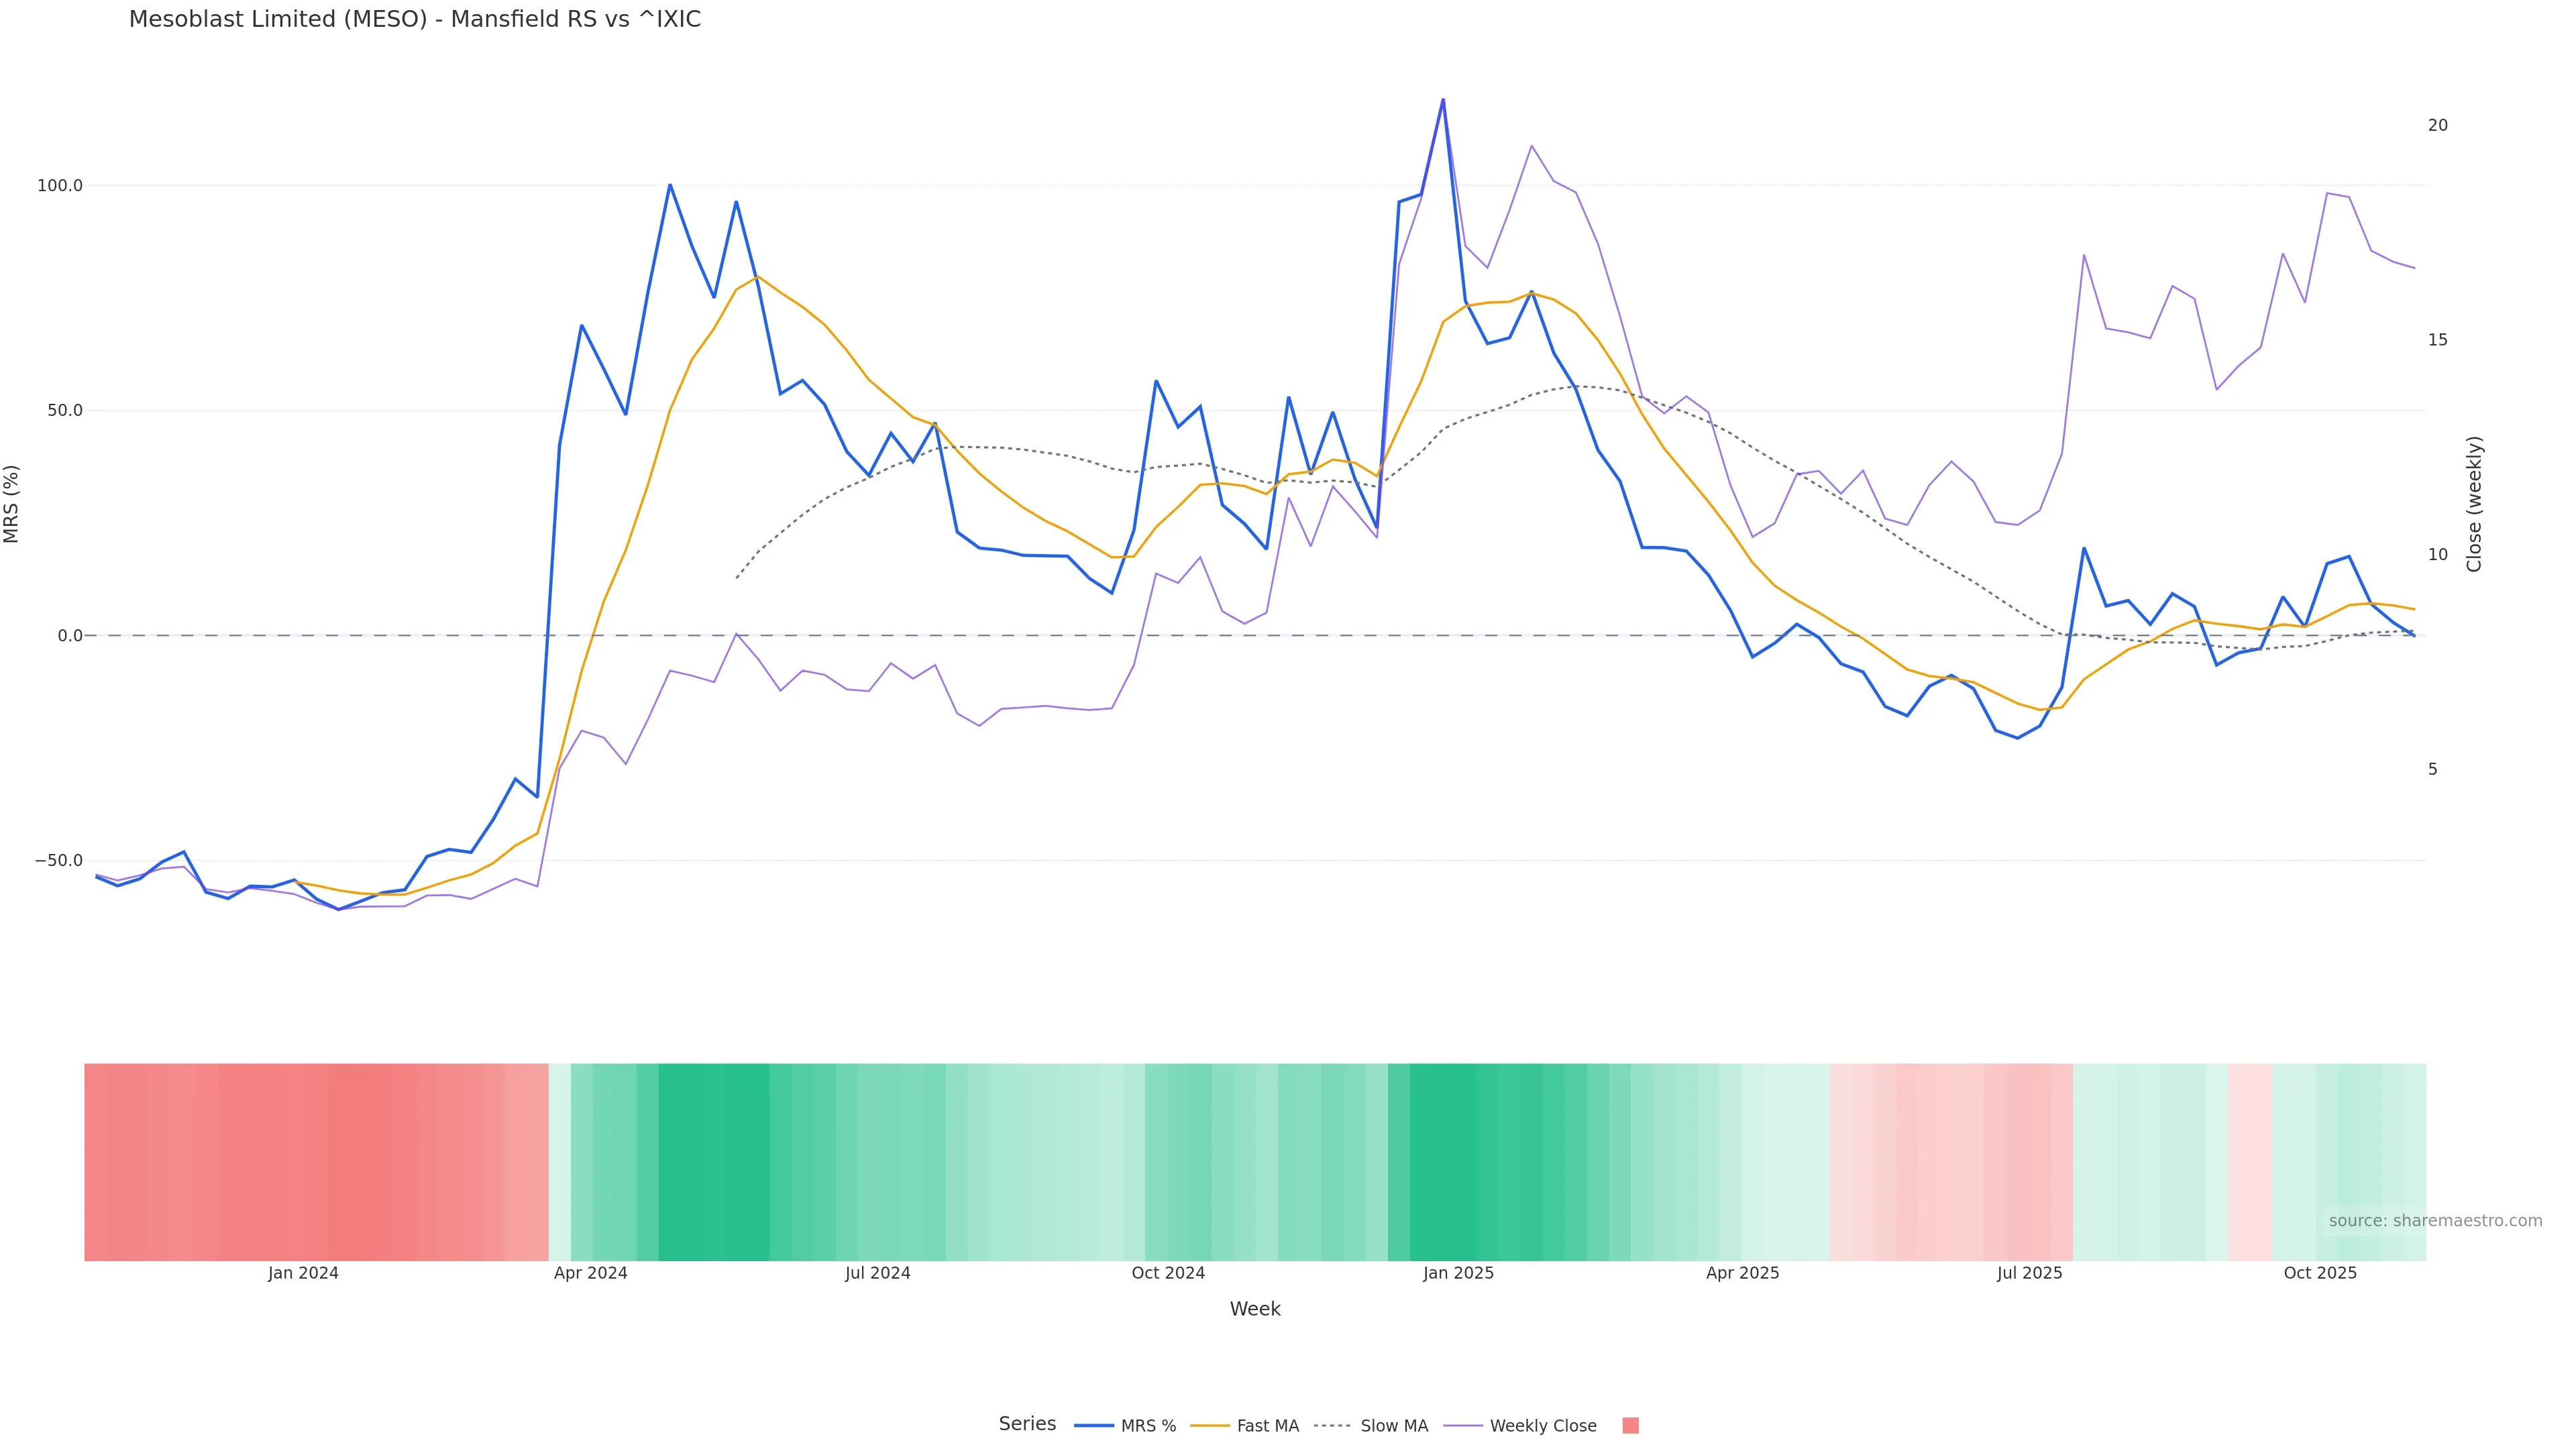Click the red legend color square
Viewport: 2576px width, 1449px height.
tap(1630, 1426)
